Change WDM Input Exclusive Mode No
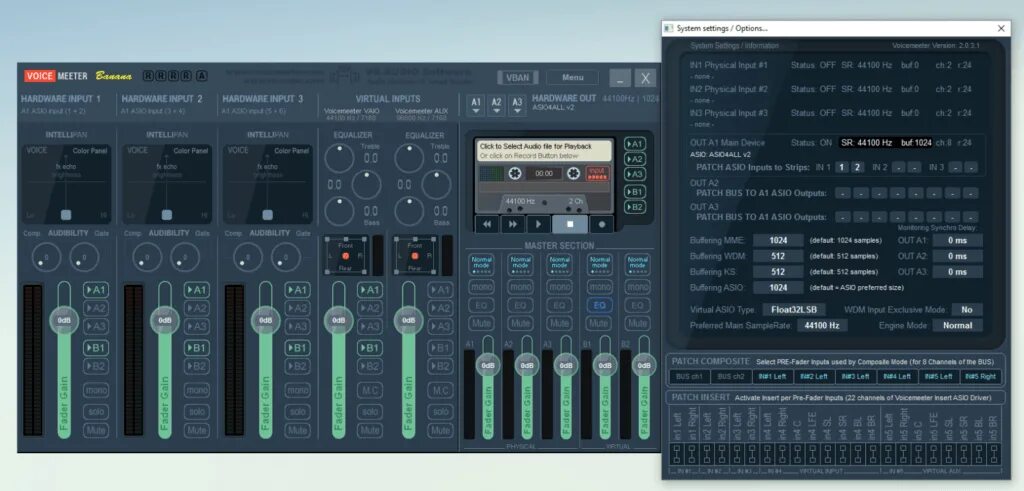This screenshot has height=491, width=1024. click(967, 309)
